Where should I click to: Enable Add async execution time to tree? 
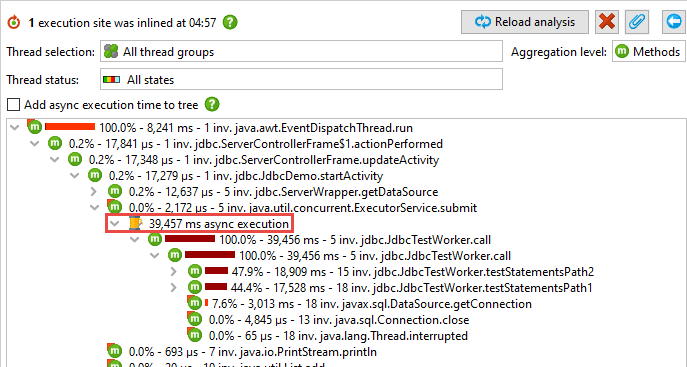(14, 105)
